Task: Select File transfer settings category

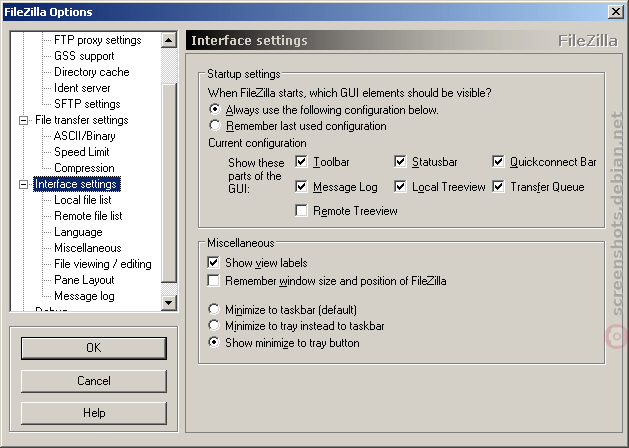Action: pyautogui.click(x=82, y=120)
